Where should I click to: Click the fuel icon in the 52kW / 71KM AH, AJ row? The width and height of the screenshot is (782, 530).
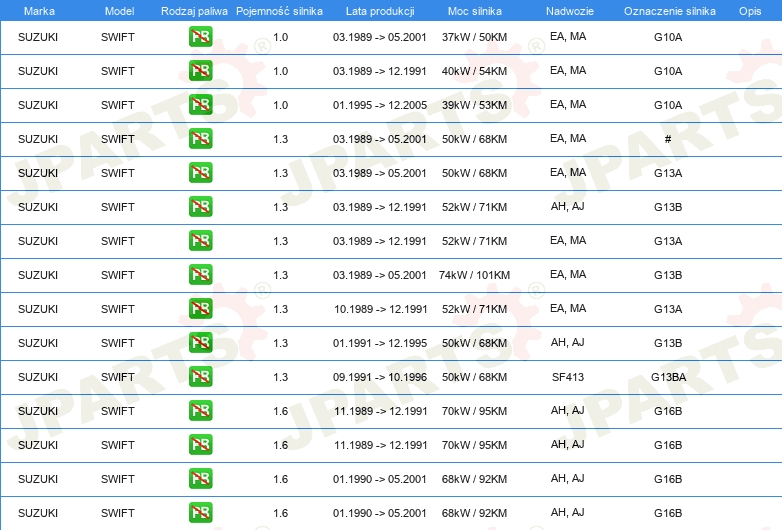(x=200, y=206)
